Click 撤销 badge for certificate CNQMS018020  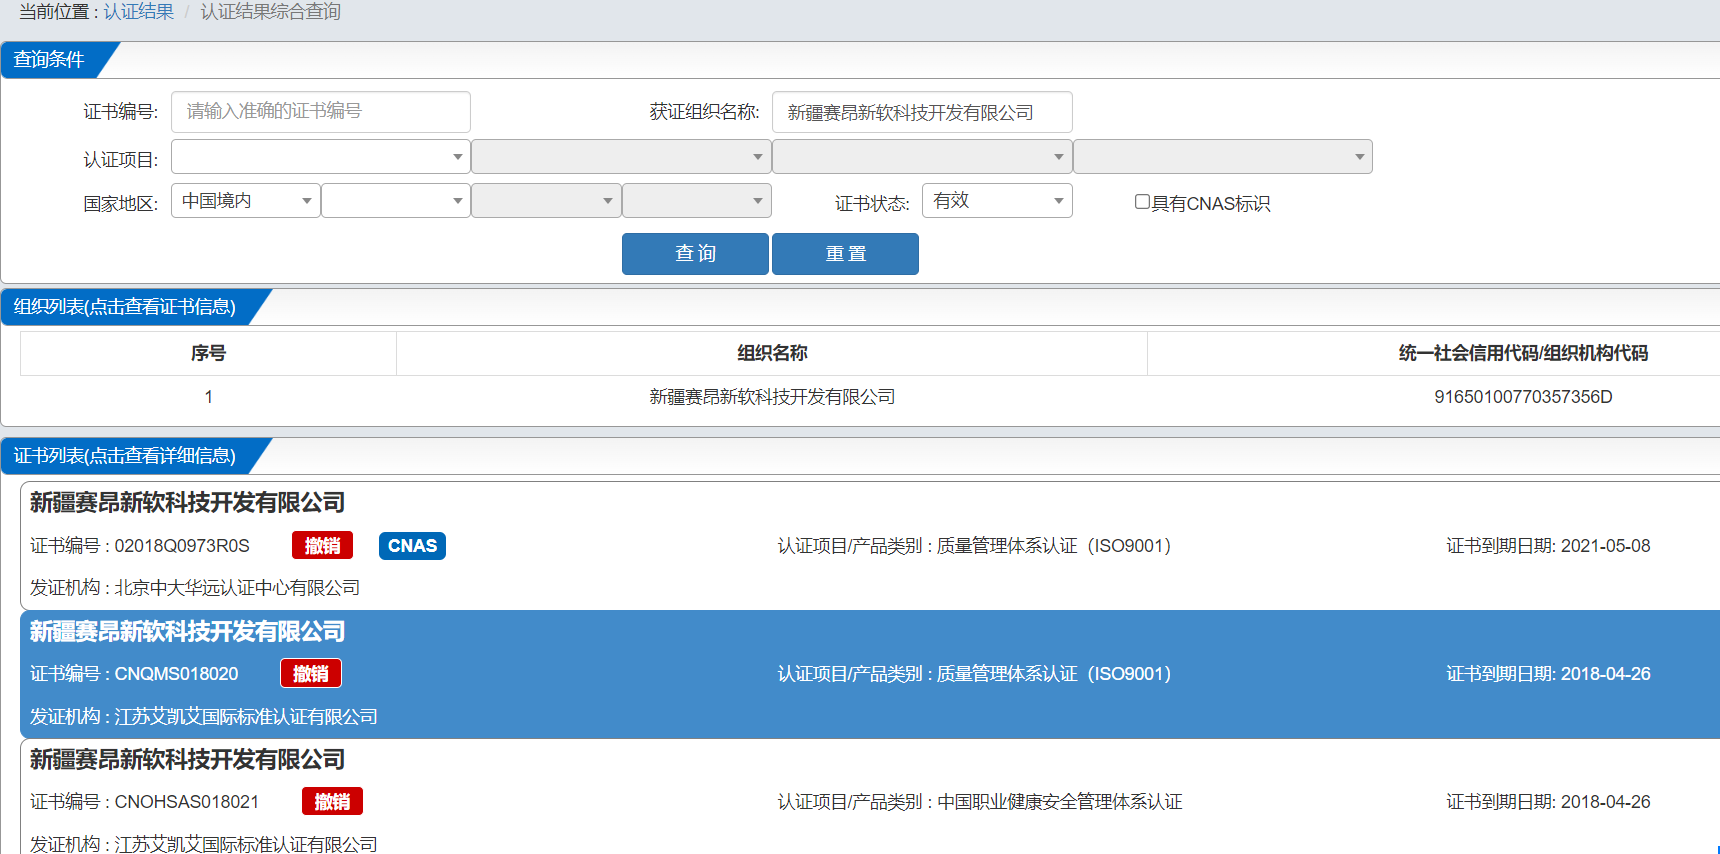[310, 674]
